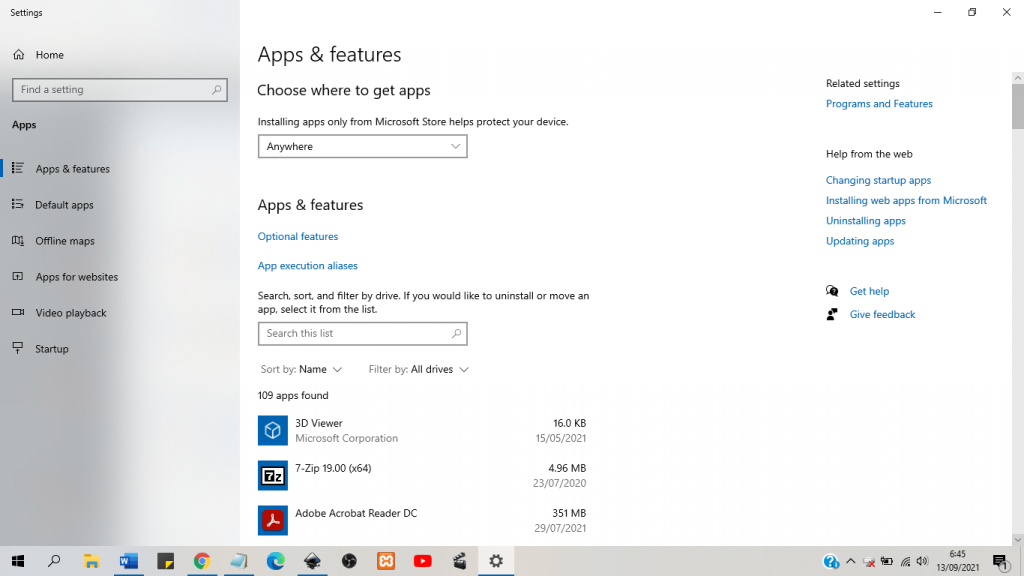Click the 3D Viewer app icon
This screenshot has height=576, width=1024.
tap(272, 430)
